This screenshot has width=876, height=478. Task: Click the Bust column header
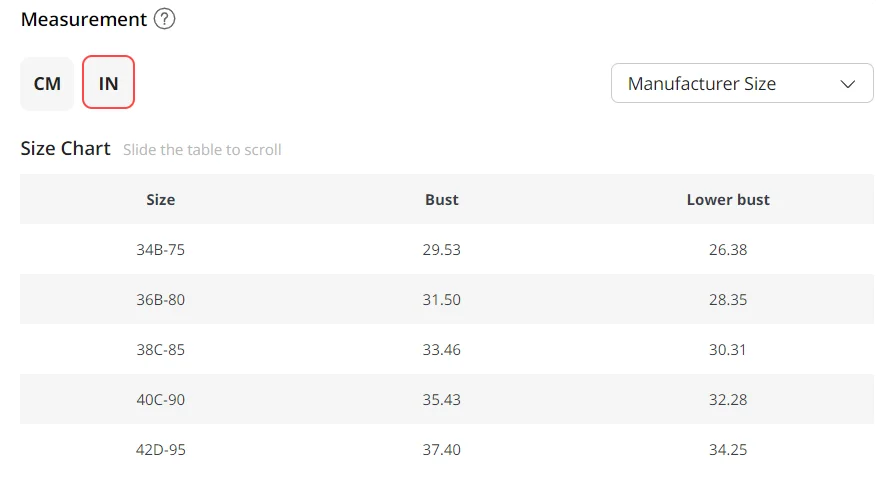(x=441, y=199)
